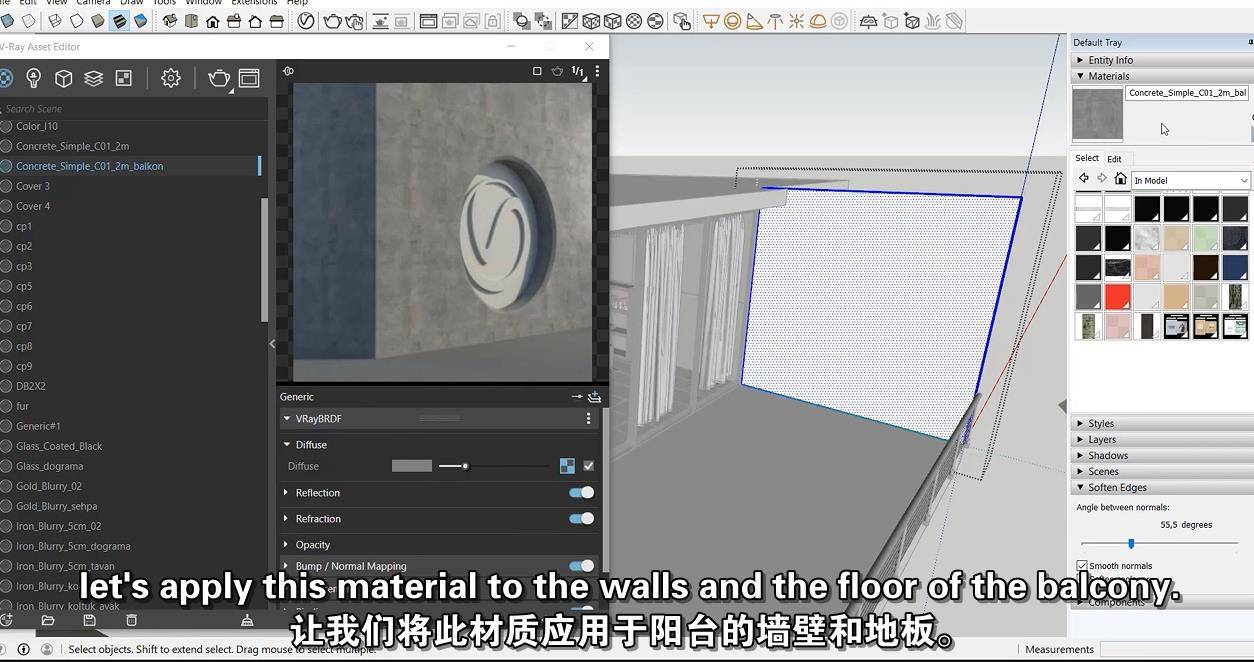
Task: Open the Extensions menu
Action: click(254, 3)
